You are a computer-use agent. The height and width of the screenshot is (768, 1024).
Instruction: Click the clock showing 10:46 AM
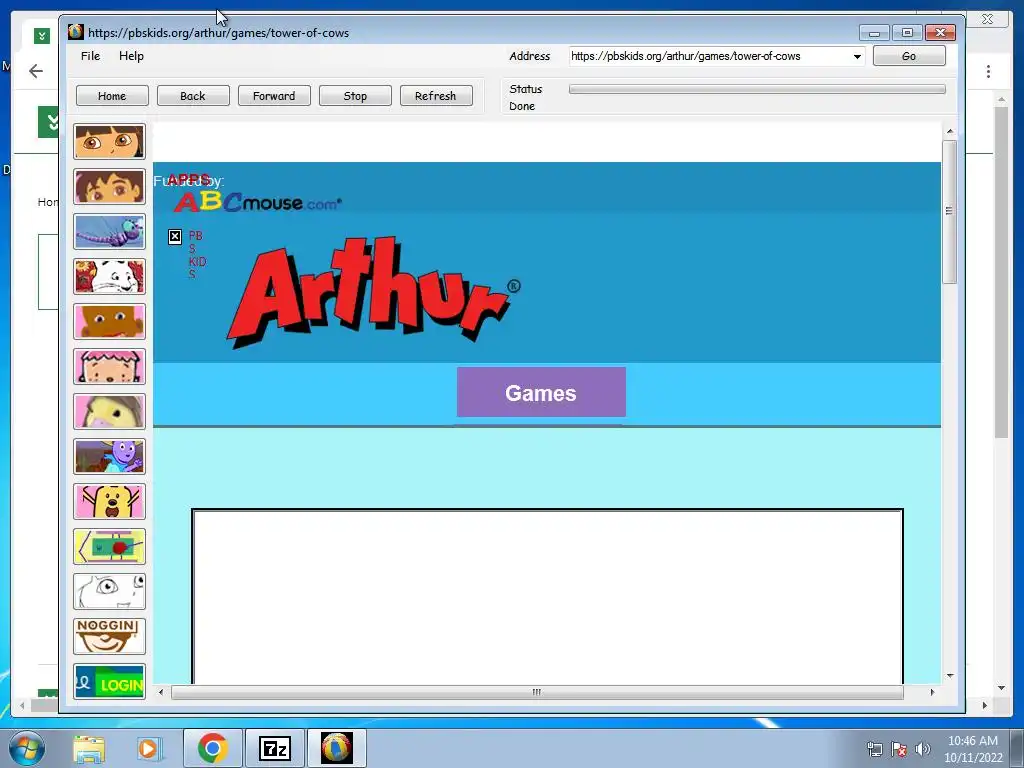click(x=972, y=741)
